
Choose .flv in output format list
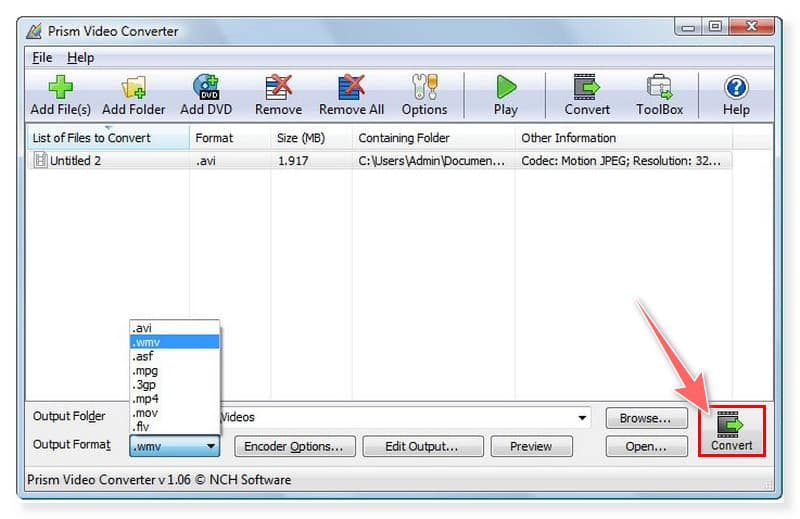[175, 426]
